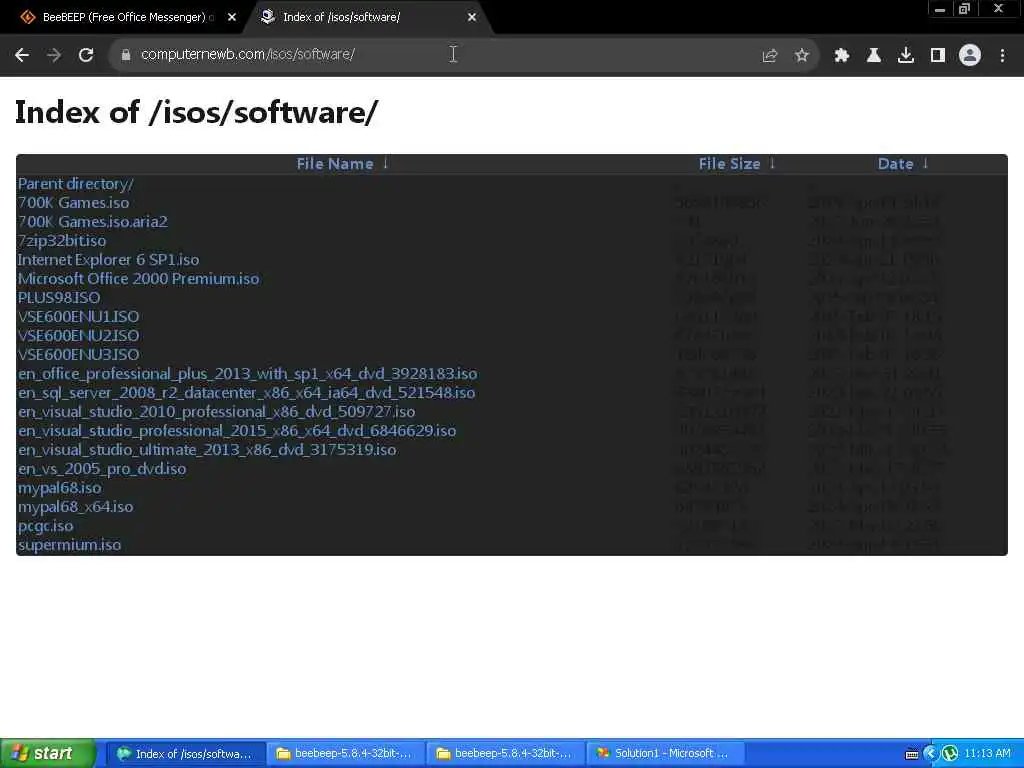
Task: Close the Index of /isos/software/ tab
Action: pos(472,18)
